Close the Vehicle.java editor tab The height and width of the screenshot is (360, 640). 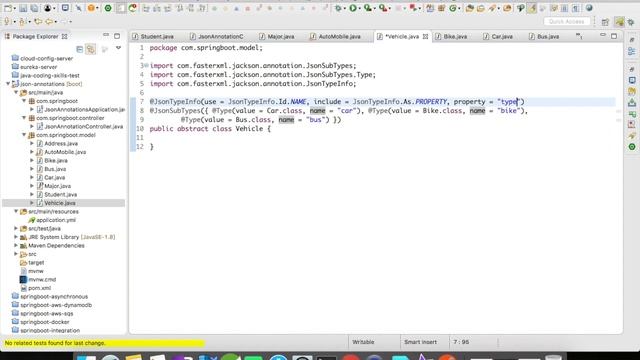[x=425, y=36]
